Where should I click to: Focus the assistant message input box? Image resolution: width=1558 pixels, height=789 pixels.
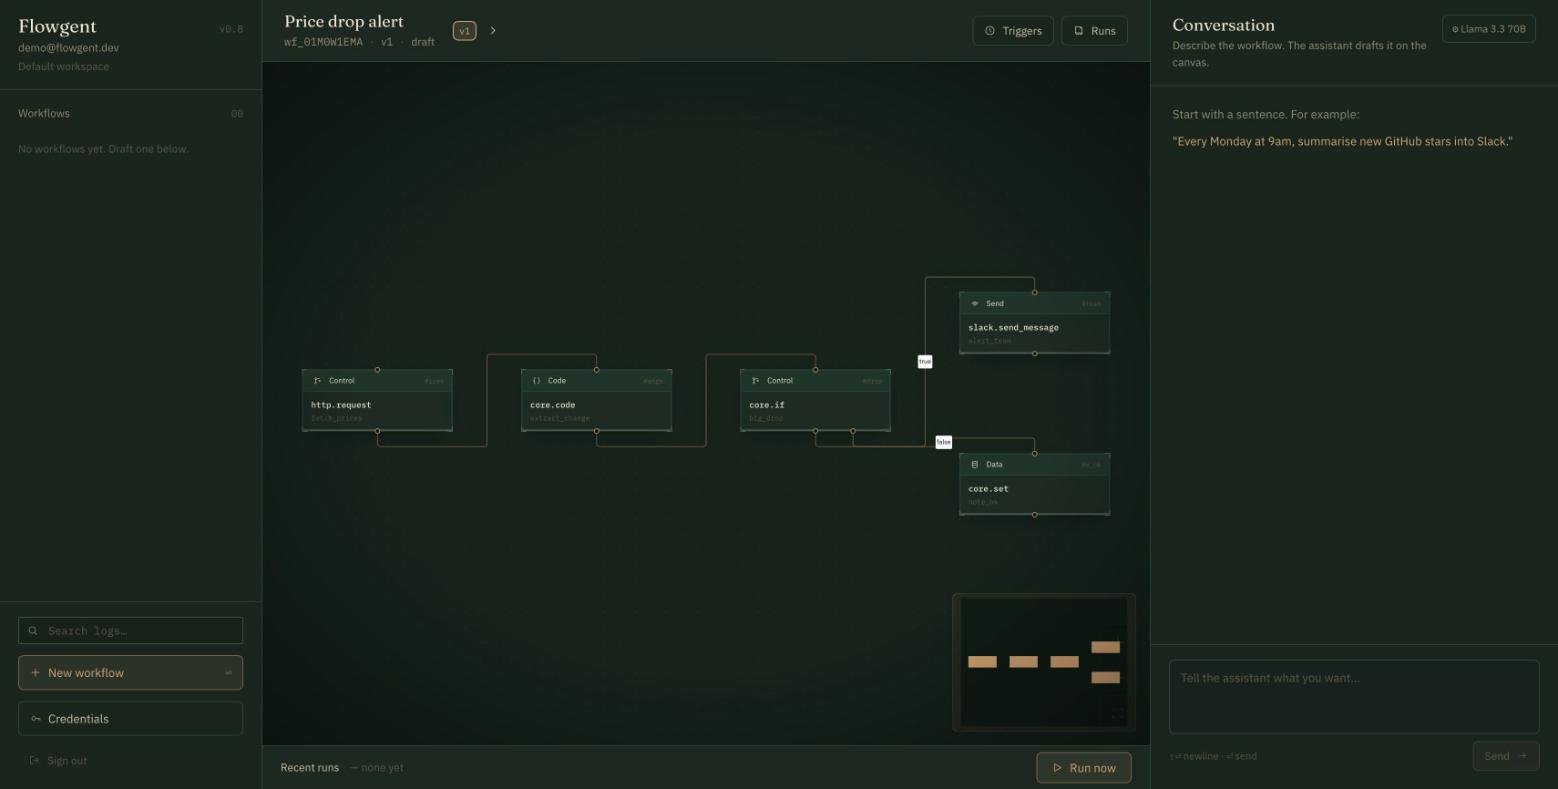pyautogui.click(x=1353, y=697)
